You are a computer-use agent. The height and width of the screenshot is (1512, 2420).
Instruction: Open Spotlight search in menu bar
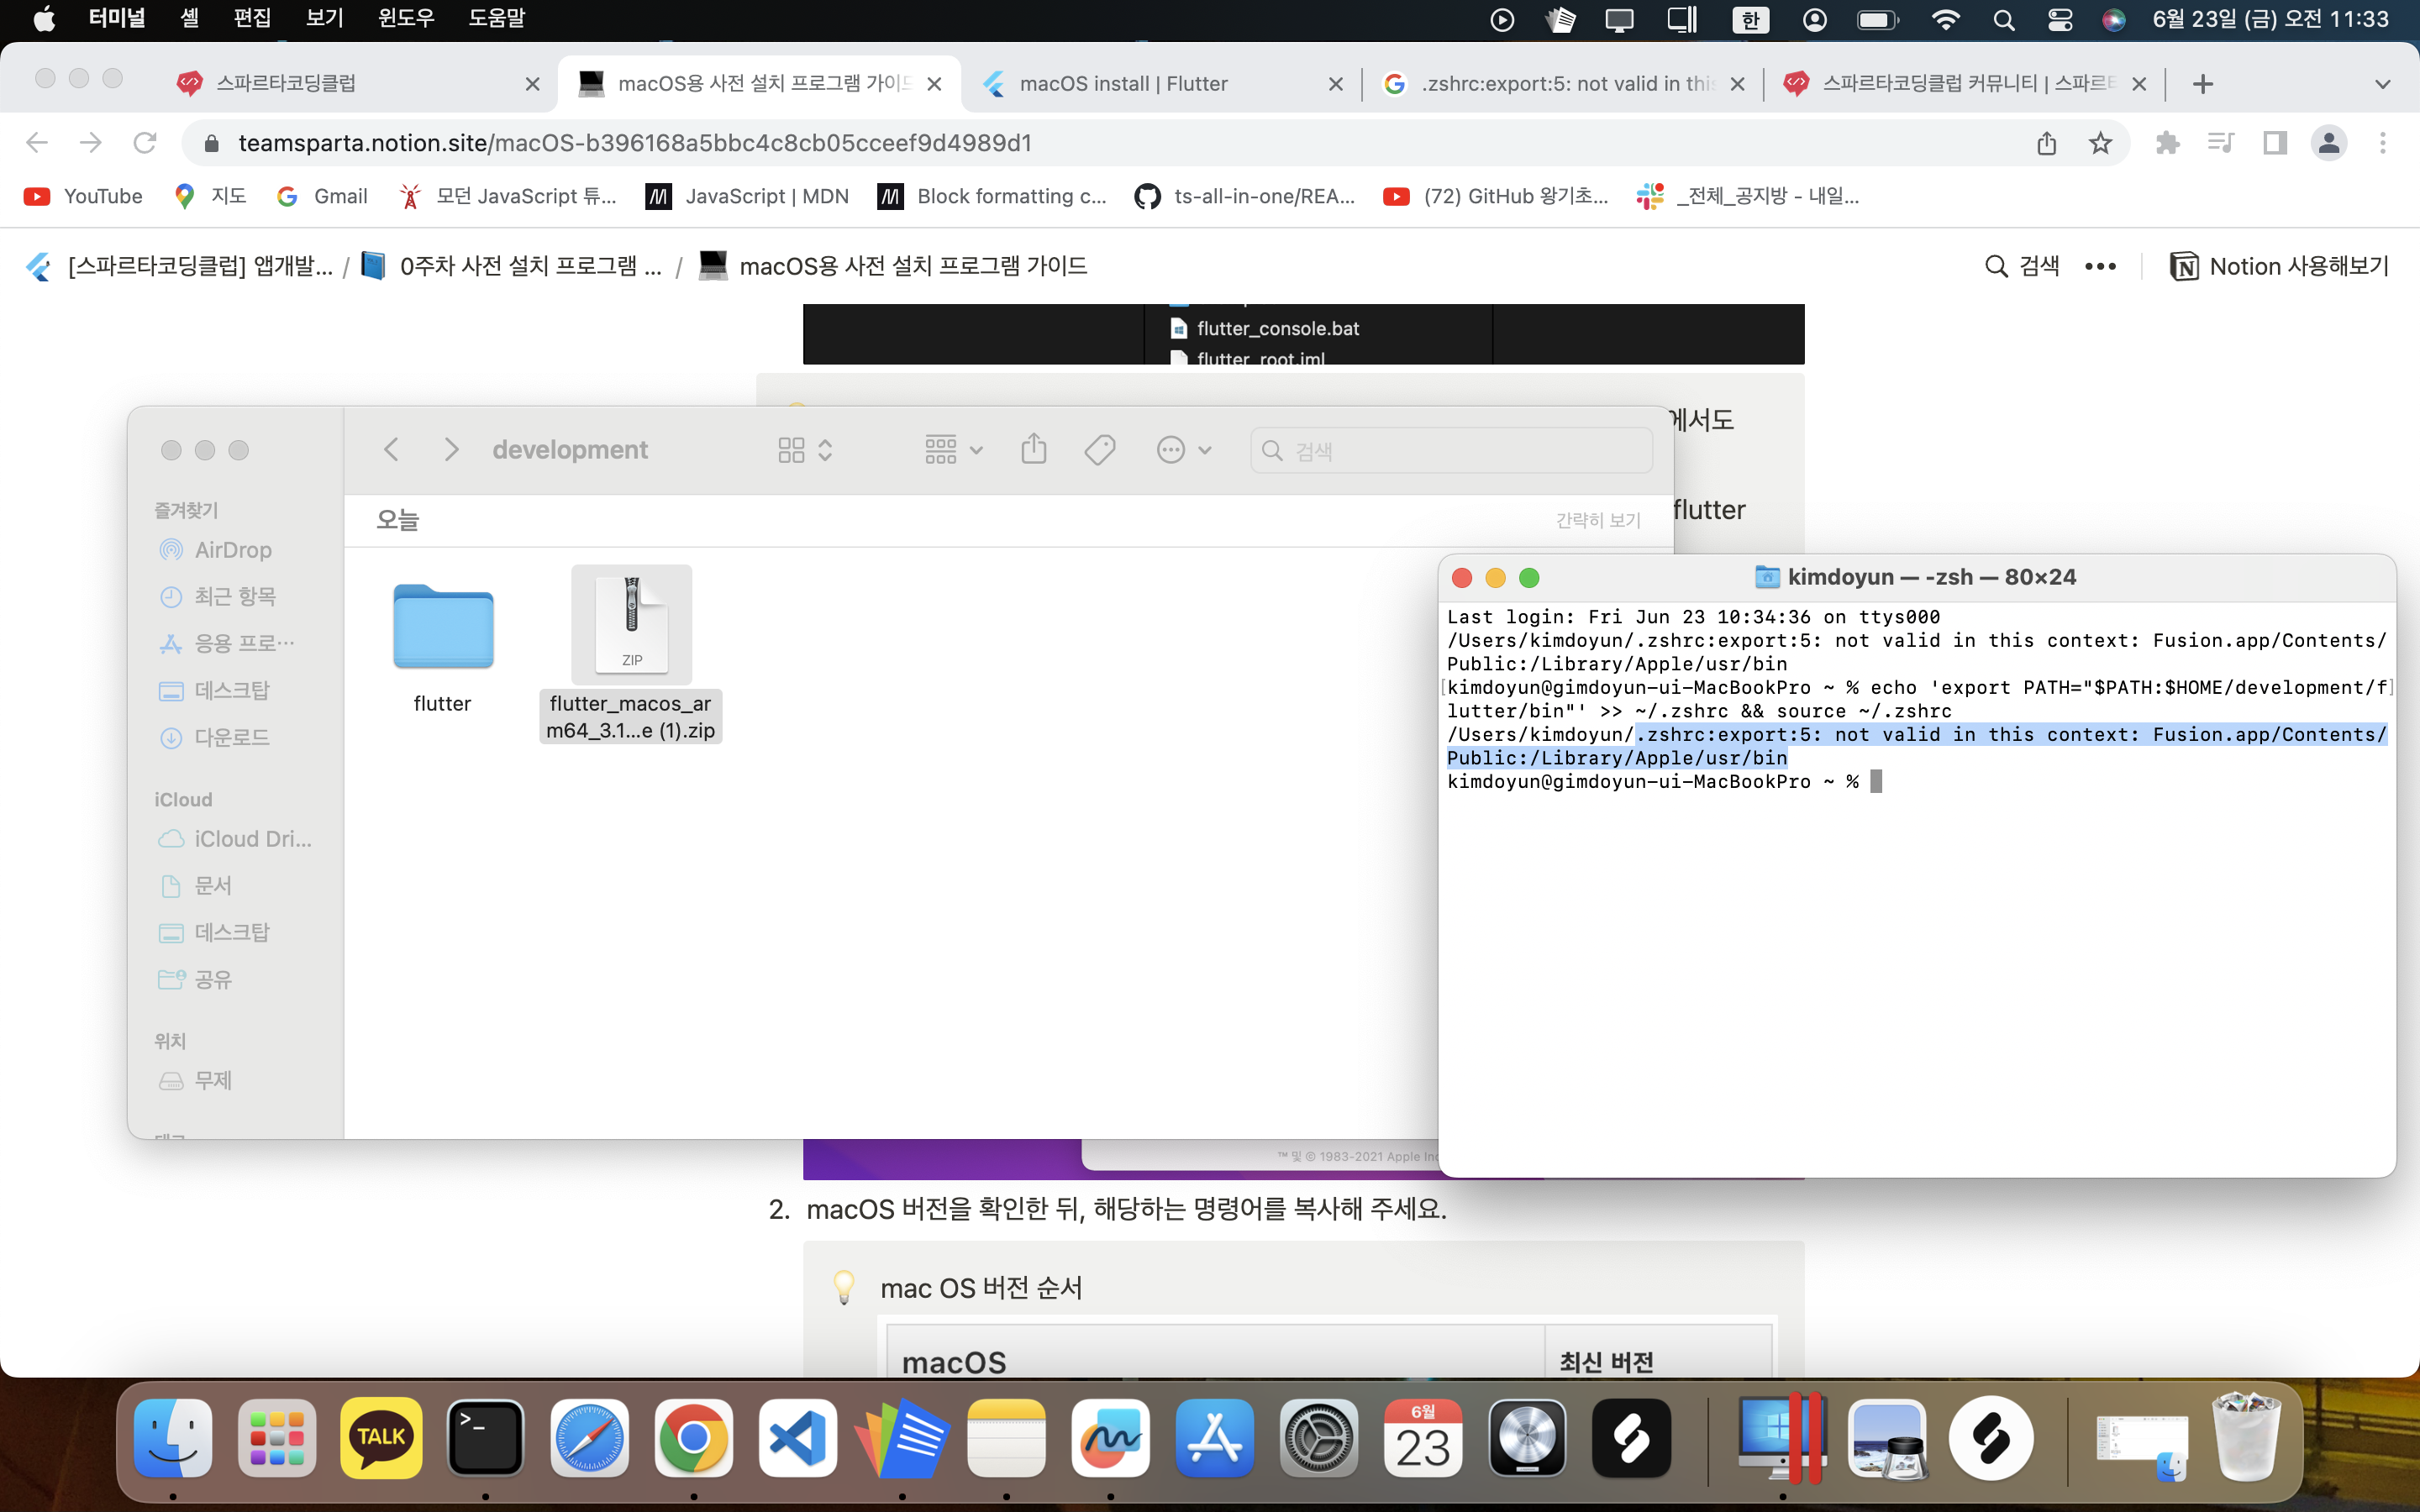tap(2003, 20)
